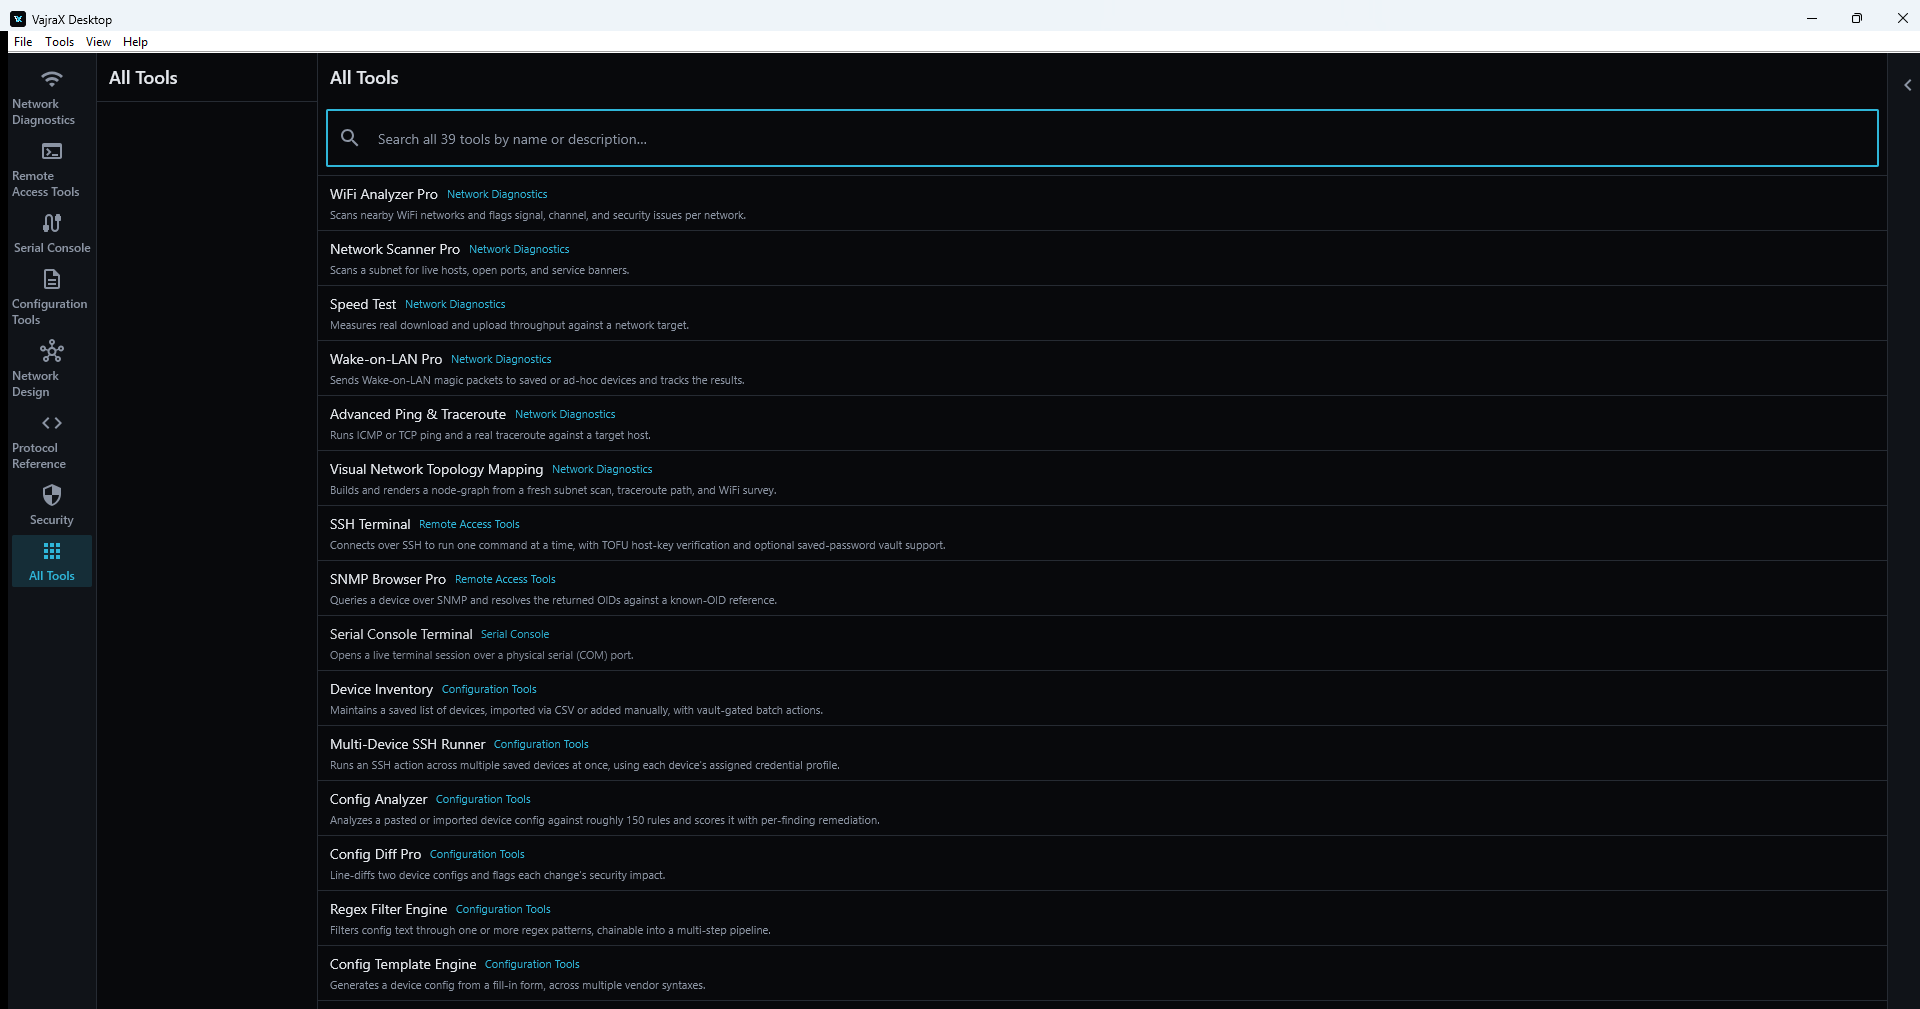This screenshot has height=1009, width=1920.
Task: Open WiFi Analyzer Pro tool
Action: pos(1102,204)
